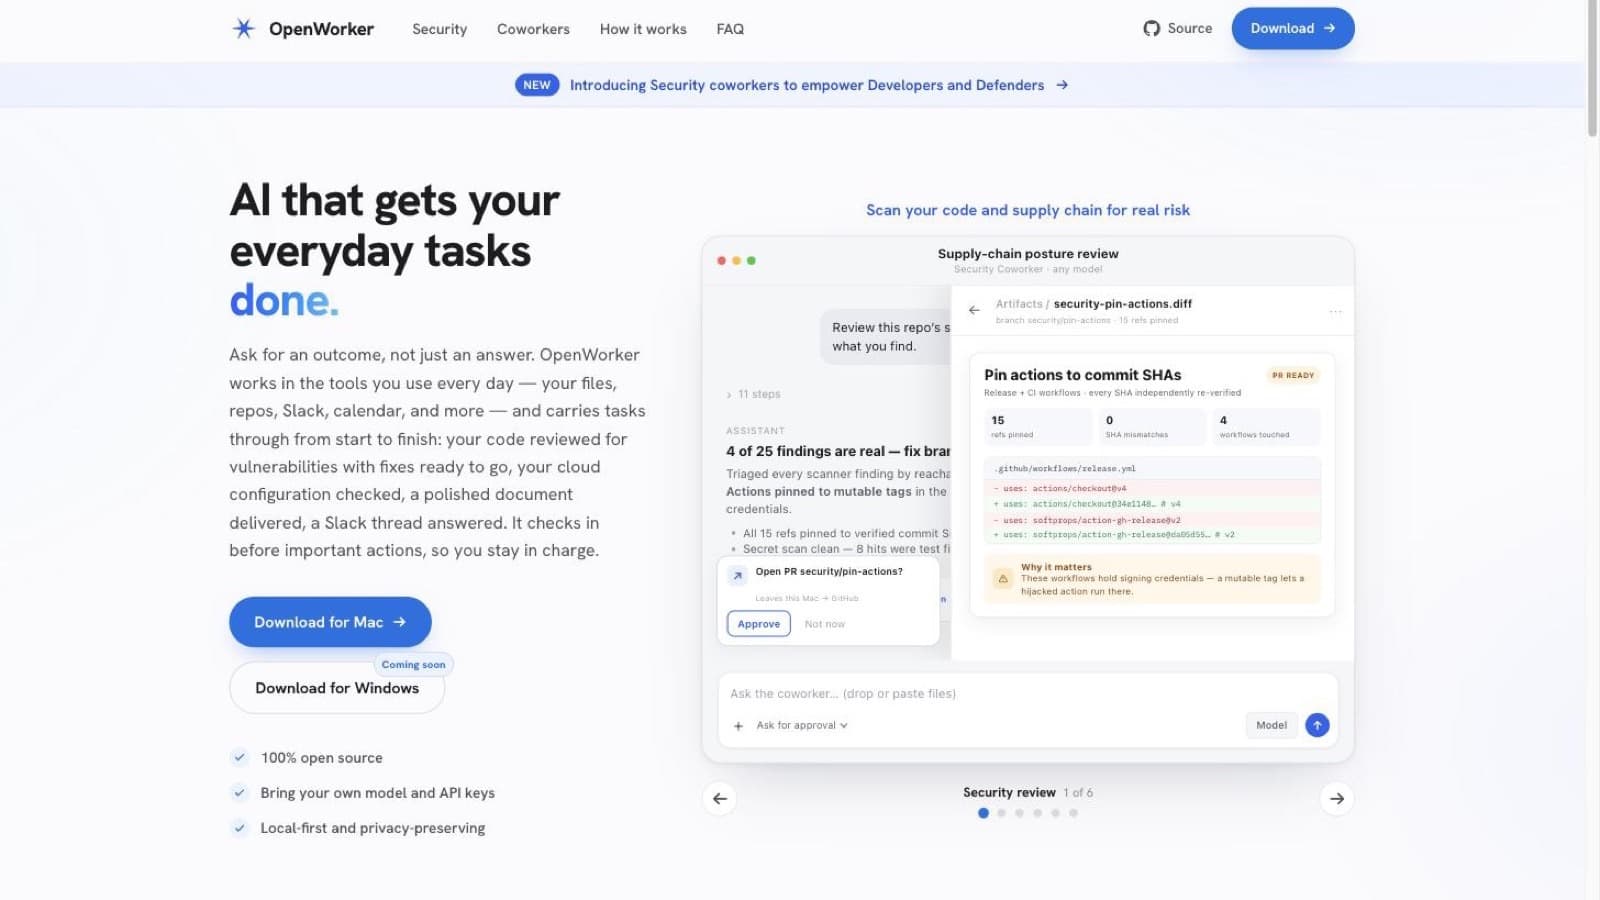
Task: Advance to the next carousel slide arrow
Action: (x=1337, y=798)
